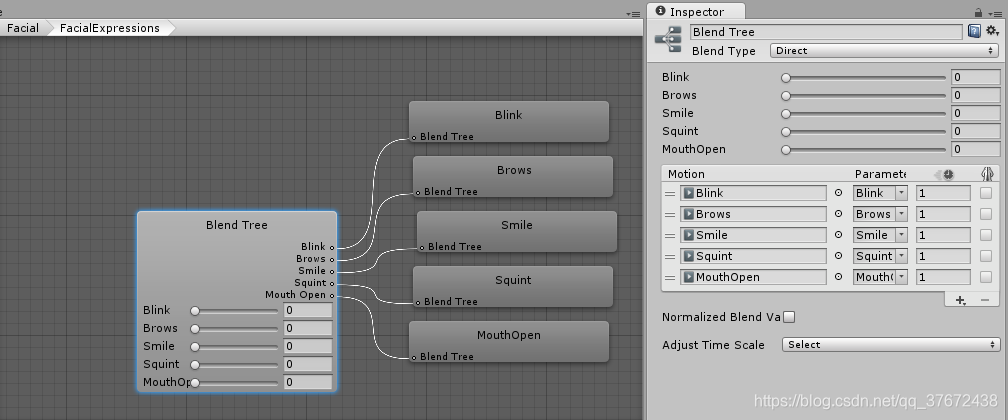Select the MouthOpen blend tree node

508,342
